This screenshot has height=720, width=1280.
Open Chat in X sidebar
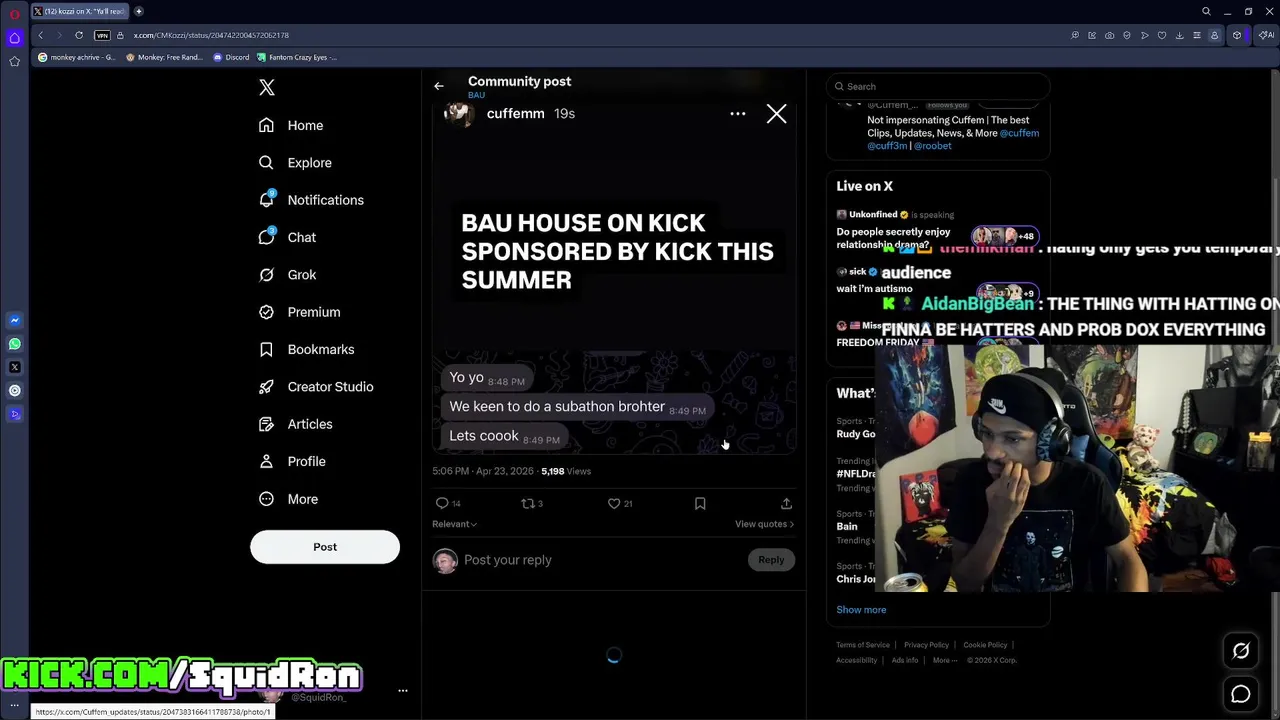pos(287,237)
